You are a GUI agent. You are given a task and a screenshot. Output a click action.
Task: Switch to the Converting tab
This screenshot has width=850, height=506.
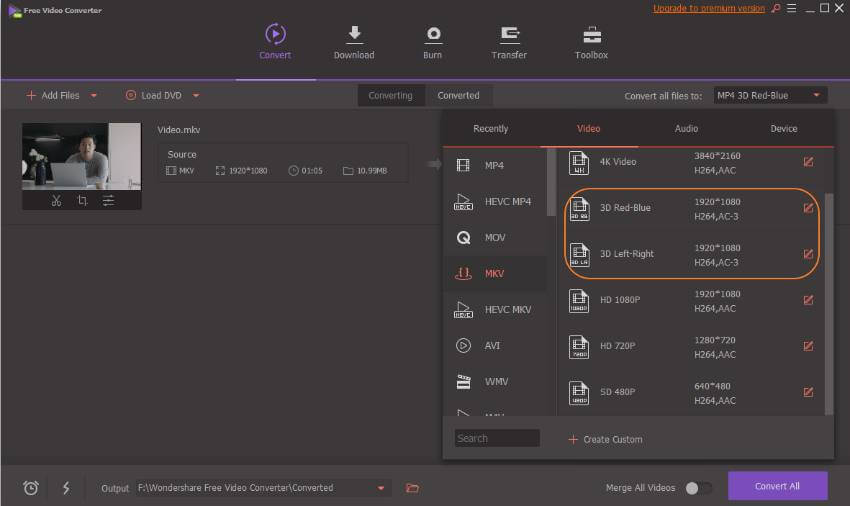click(x=390, y=95)
